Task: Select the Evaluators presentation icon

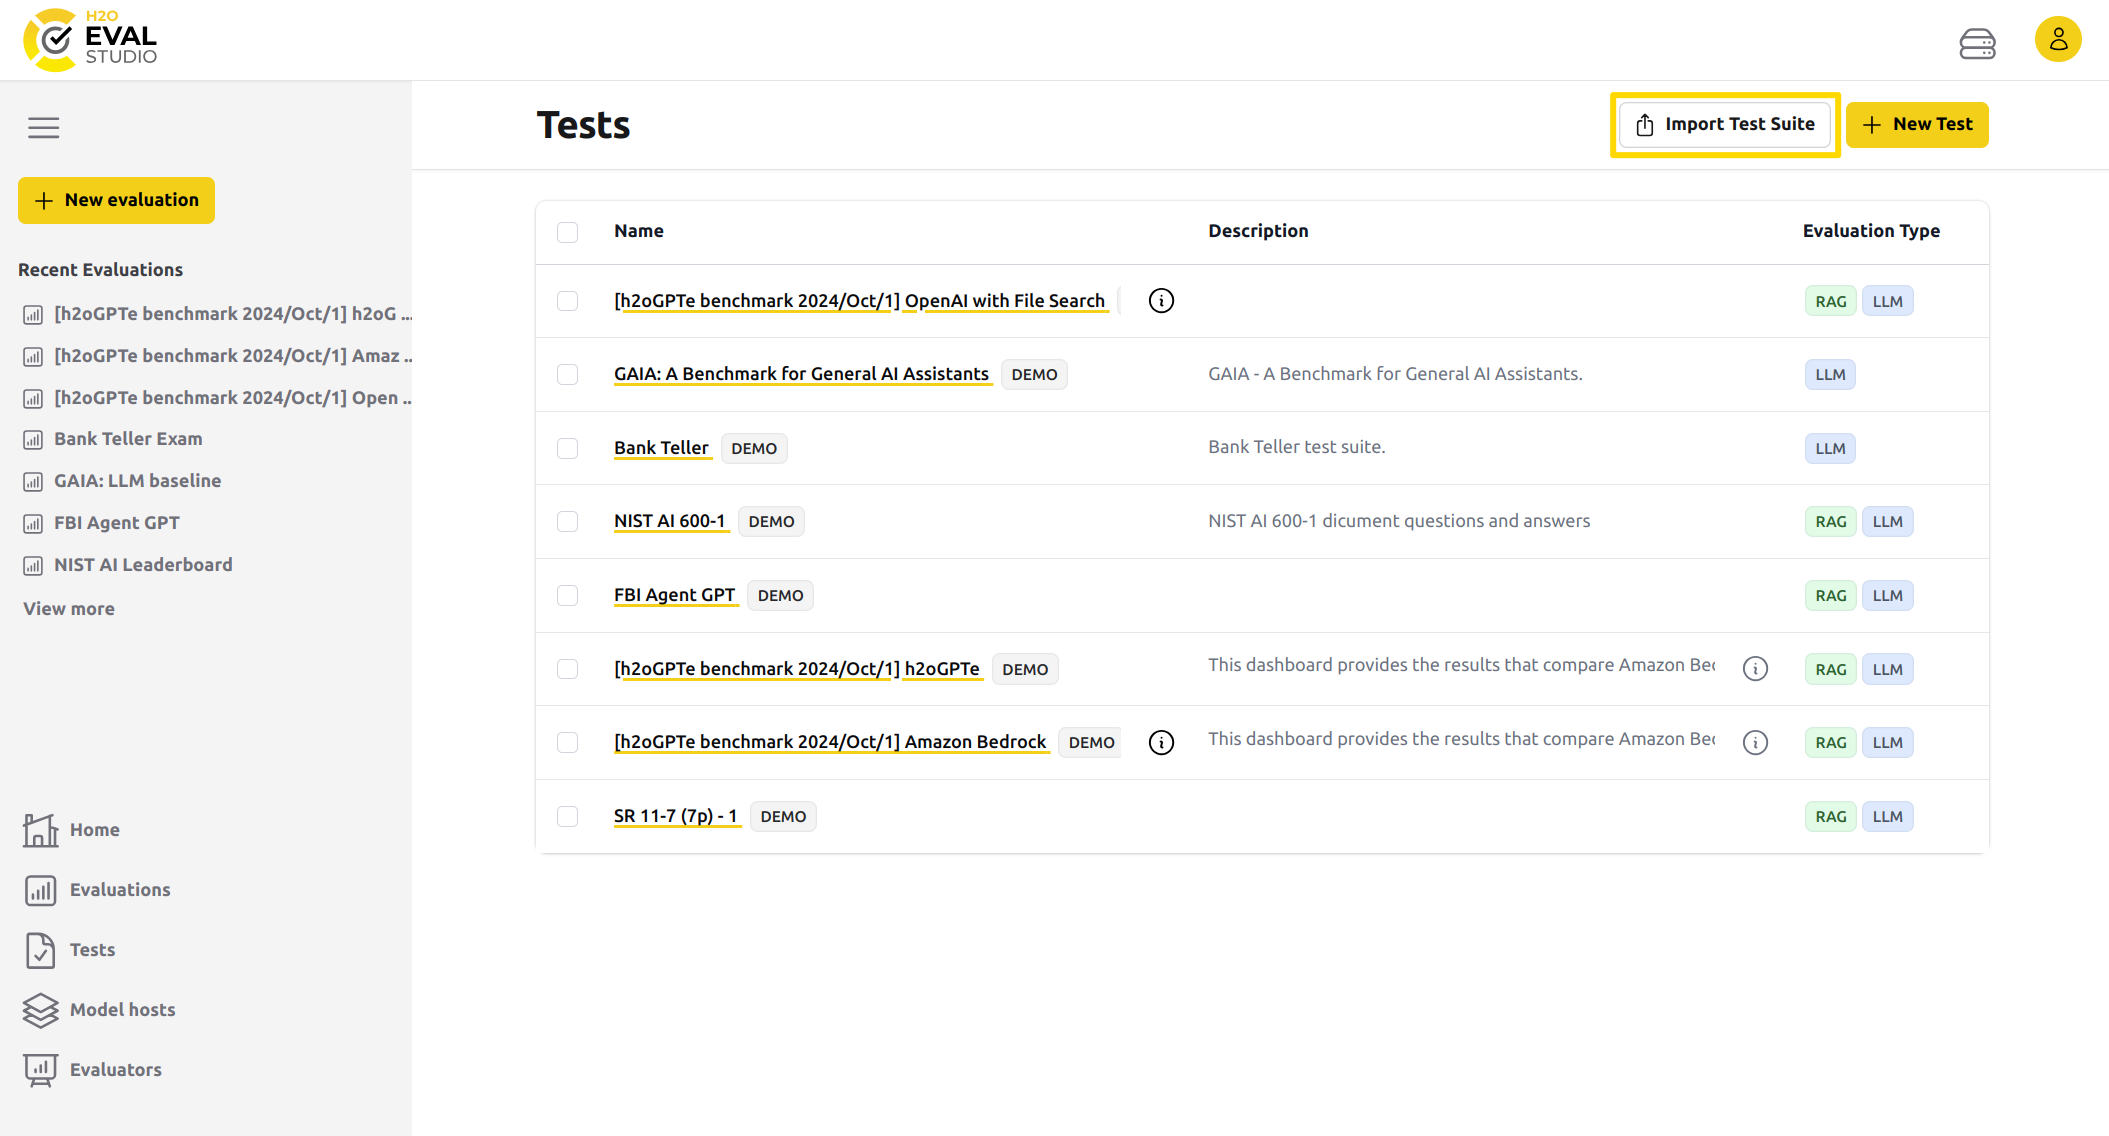Action: click(40, 1069)
